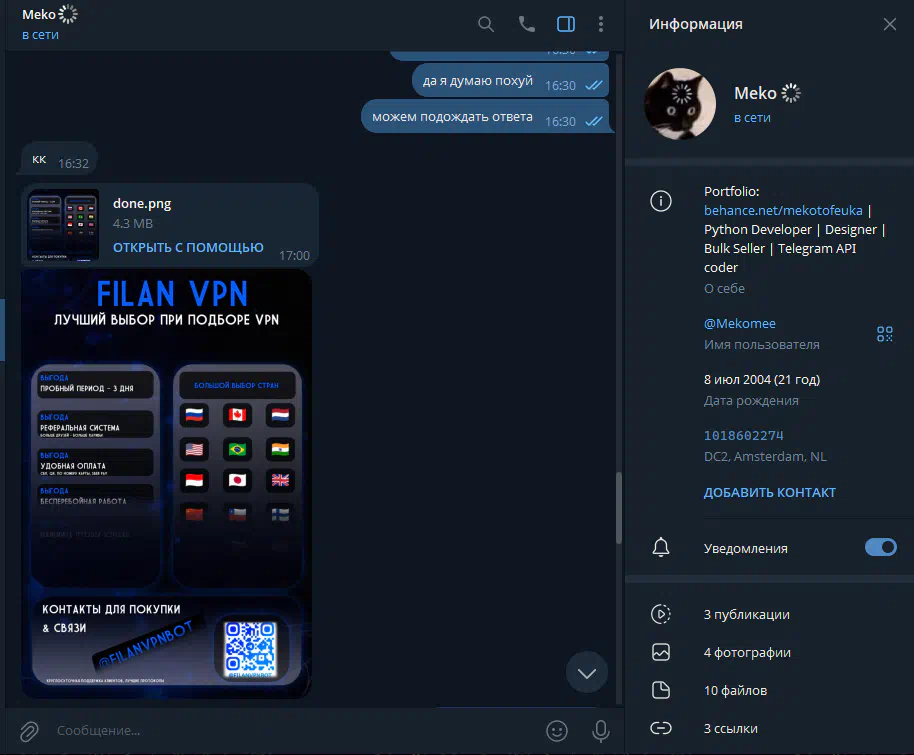Open the 3 публикации section
This screenshot has height=755, width=914.
coord(747,614)
